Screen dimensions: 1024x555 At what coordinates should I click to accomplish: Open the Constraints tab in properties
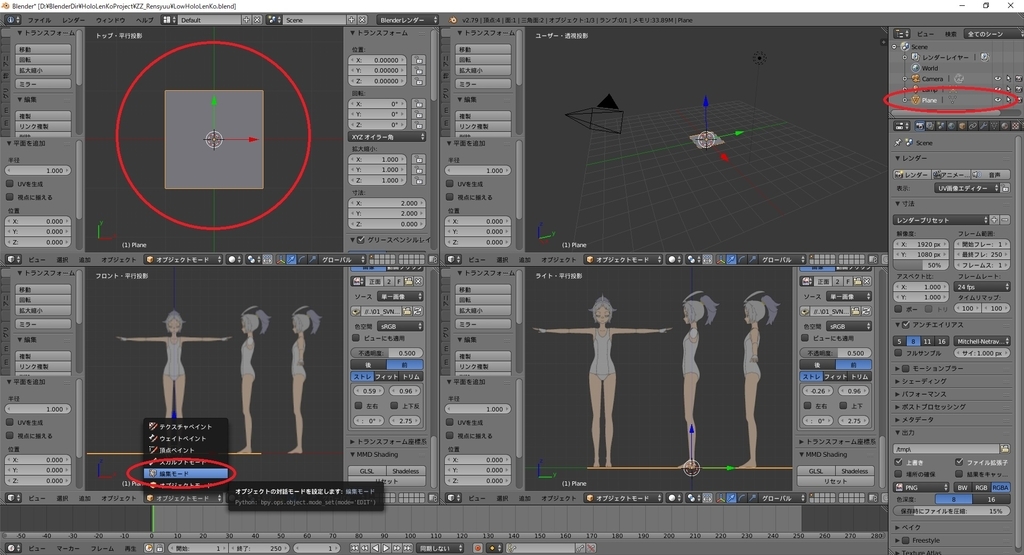tap(972, 125)
